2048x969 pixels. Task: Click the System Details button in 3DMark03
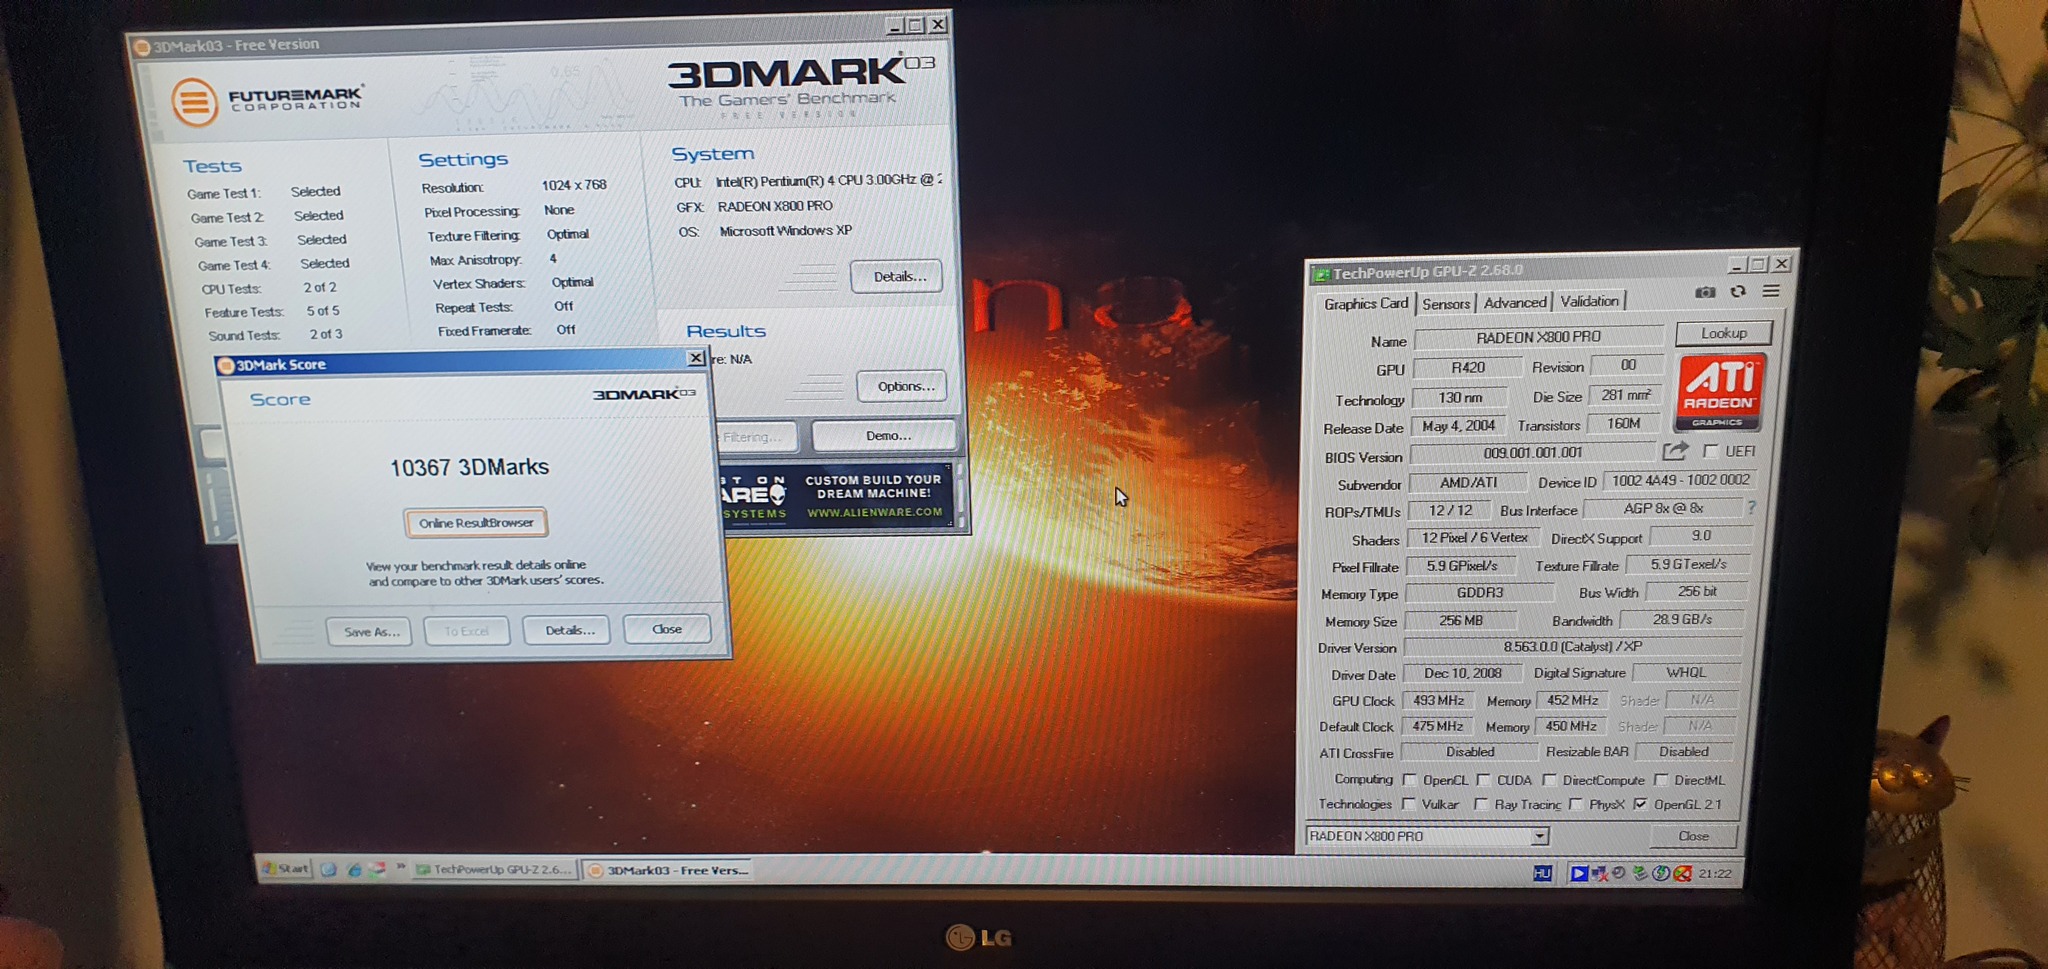point(897,277)
